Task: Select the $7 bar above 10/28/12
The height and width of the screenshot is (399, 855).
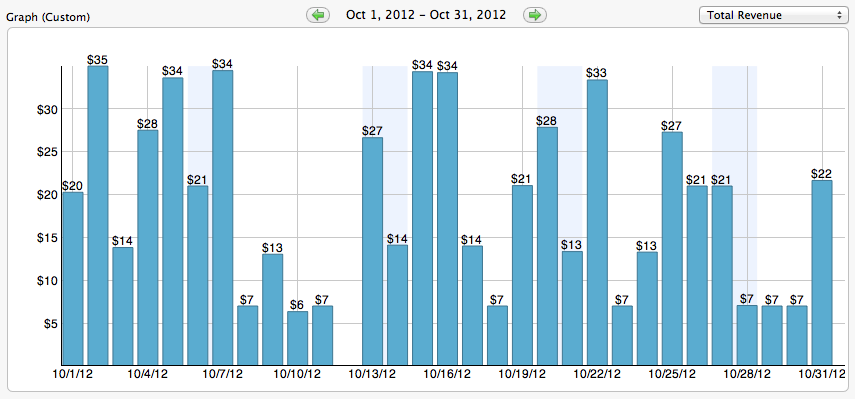Action: [x=747, y=335]
